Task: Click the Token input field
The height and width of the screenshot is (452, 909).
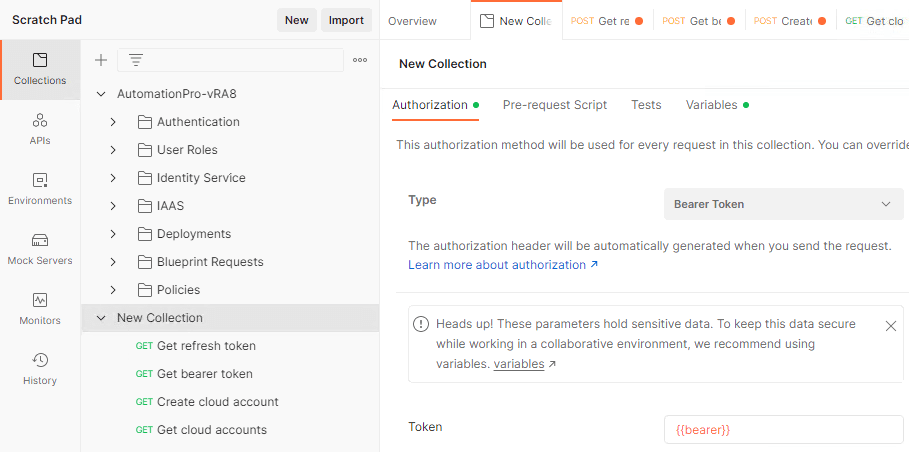Action: 783,429
